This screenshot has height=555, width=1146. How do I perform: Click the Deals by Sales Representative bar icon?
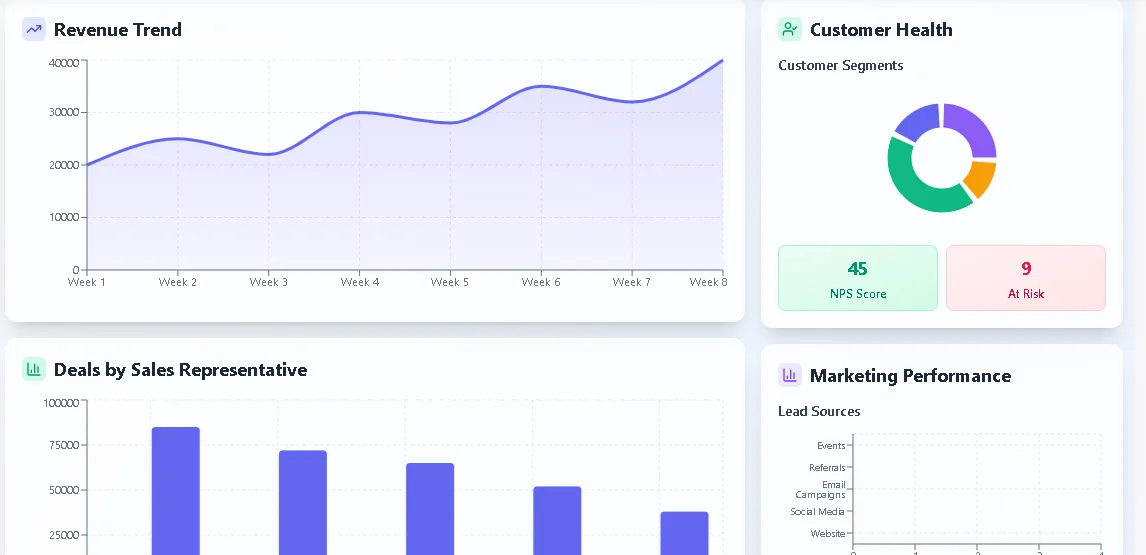tap(34, 369)
